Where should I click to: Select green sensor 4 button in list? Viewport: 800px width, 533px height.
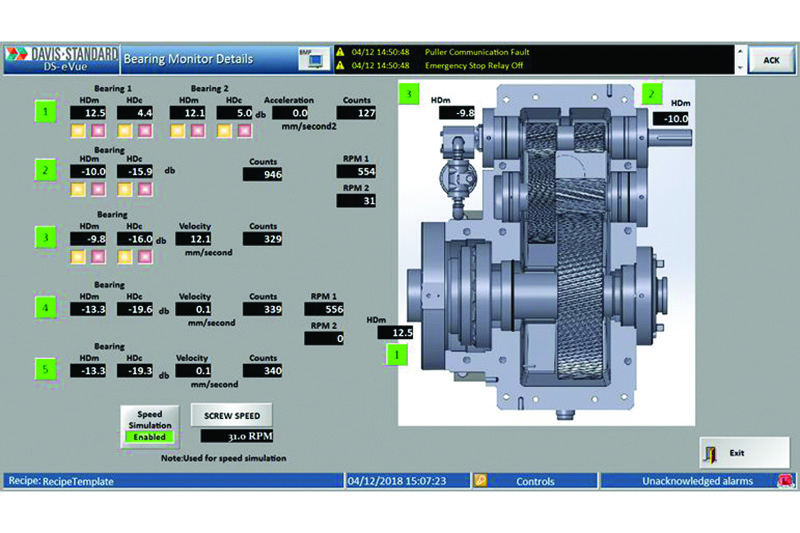pos(45,310)
